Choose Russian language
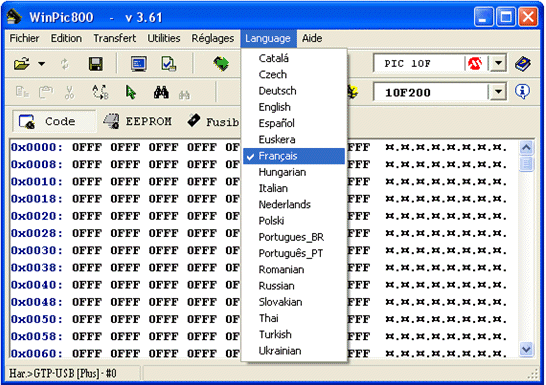 pyautogui.click(x=294, y=286)
